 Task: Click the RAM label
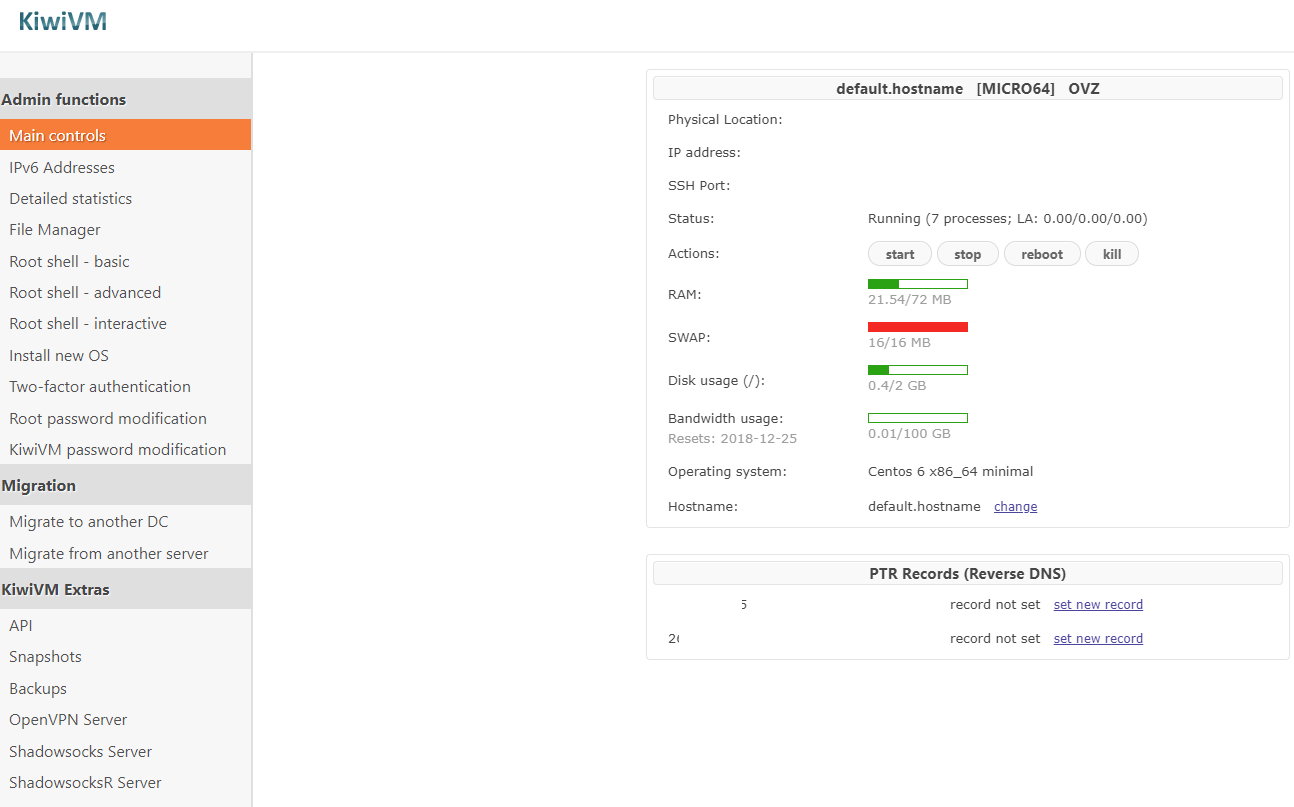684,294
